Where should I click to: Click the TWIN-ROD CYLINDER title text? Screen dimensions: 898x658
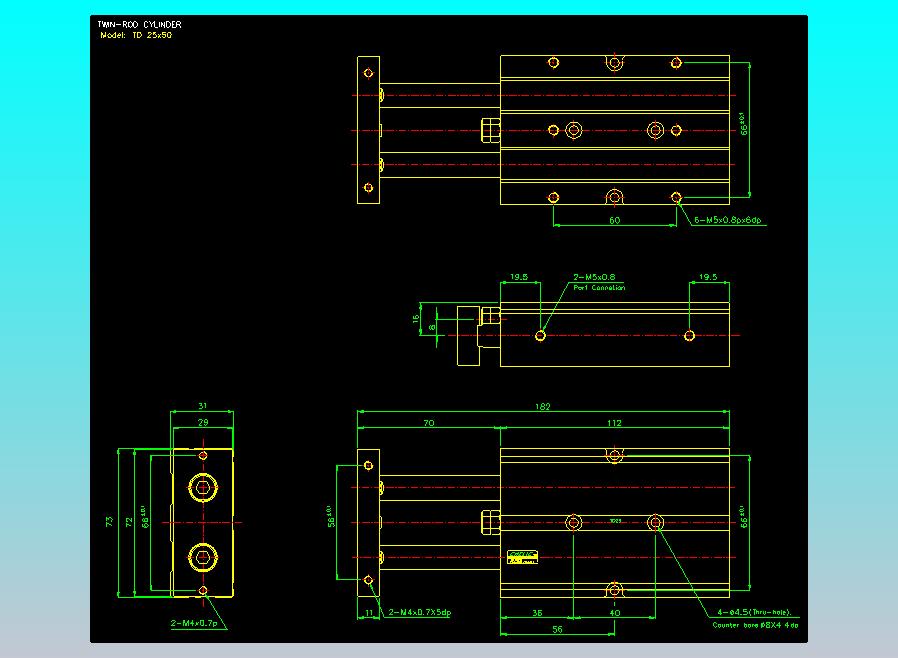[139, 25]
